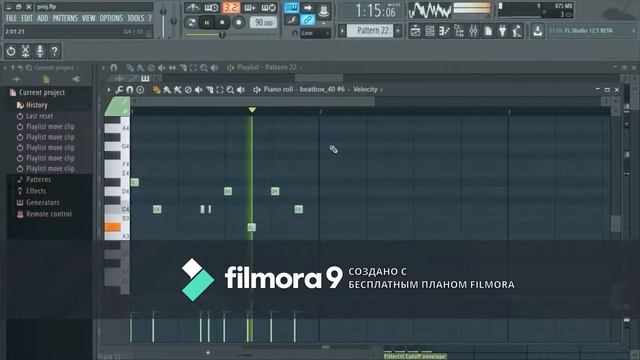The image size is (640, 360).
Task: Open the ADD menu
Action: (x=42, y=18)
